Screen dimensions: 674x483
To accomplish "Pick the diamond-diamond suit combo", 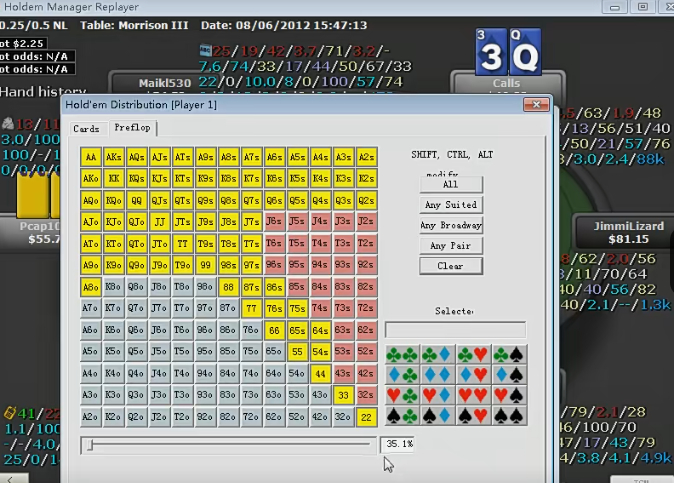I will tap(437, 374).
